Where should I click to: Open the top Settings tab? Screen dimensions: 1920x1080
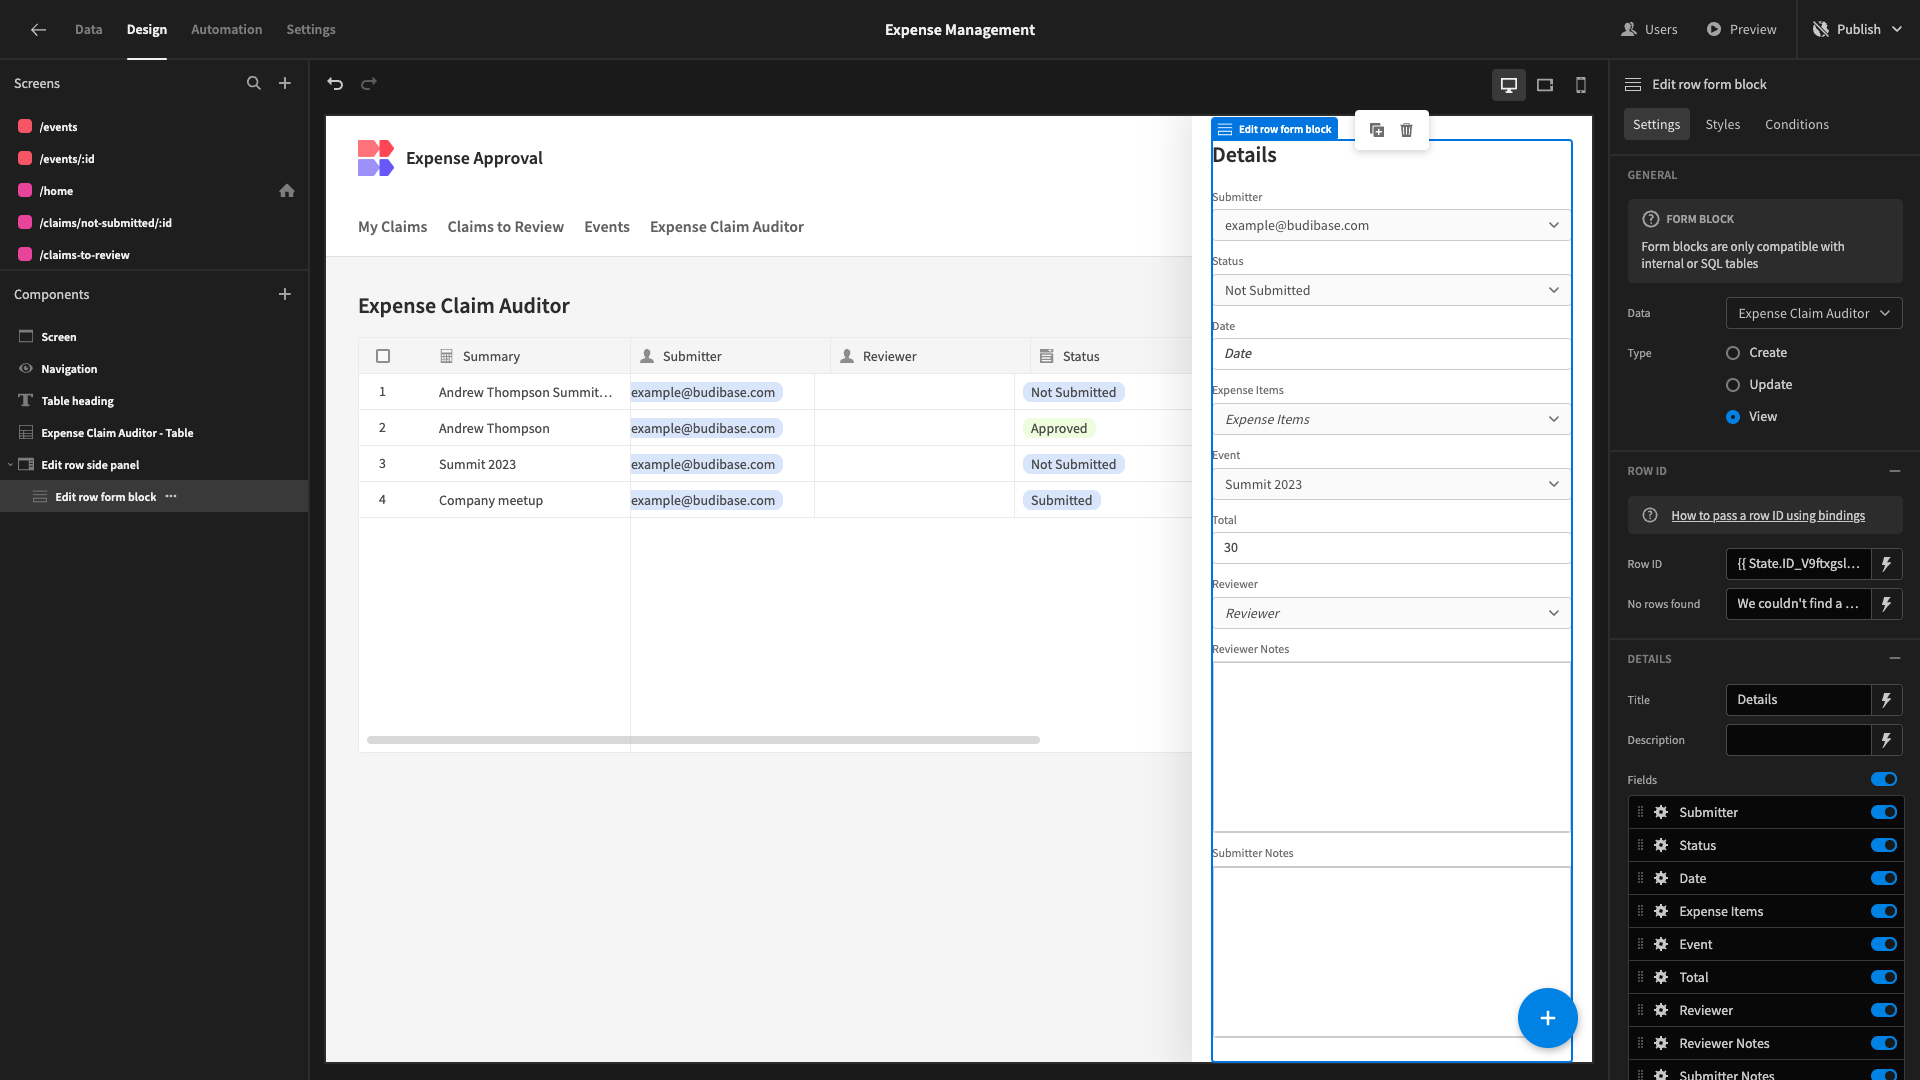(x=311, y=30)
